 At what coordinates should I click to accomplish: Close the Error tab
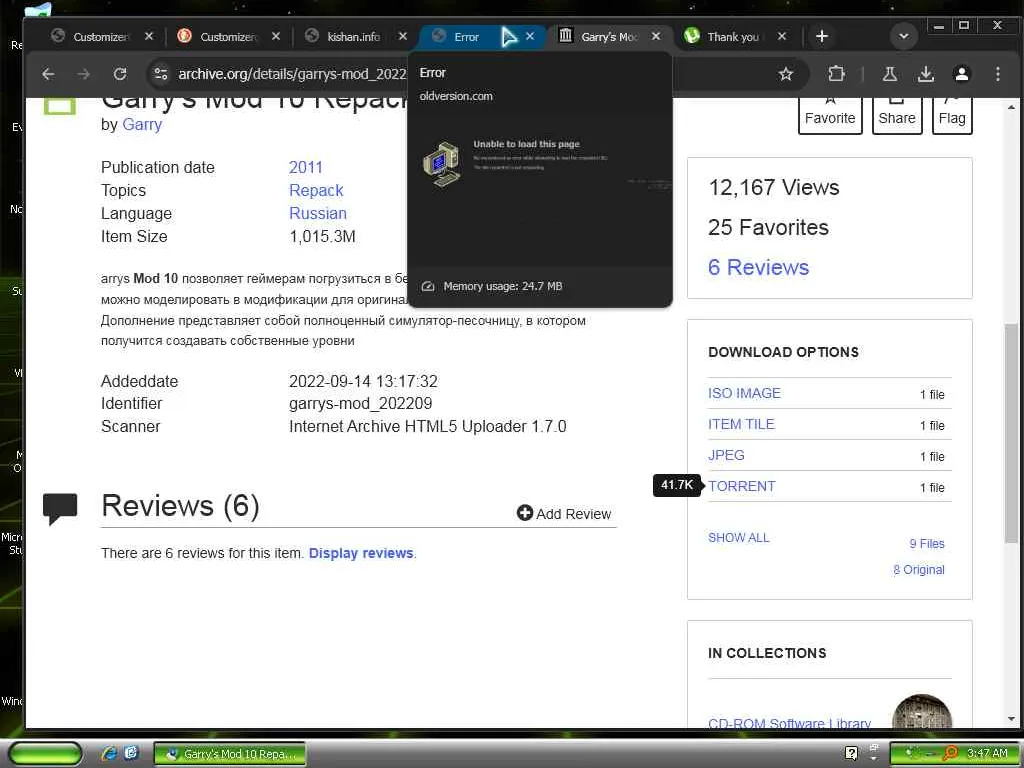(530, 37)
